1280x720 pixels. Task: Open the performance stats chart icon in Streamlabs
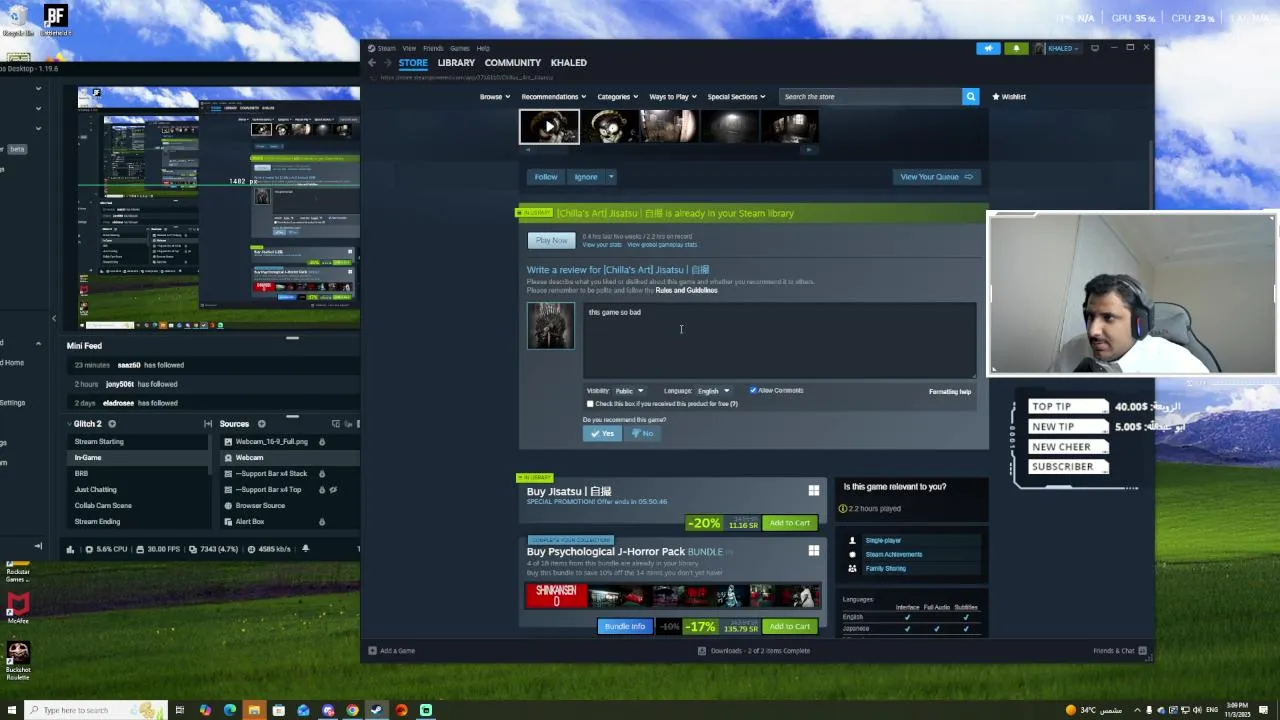coord(70,549)
